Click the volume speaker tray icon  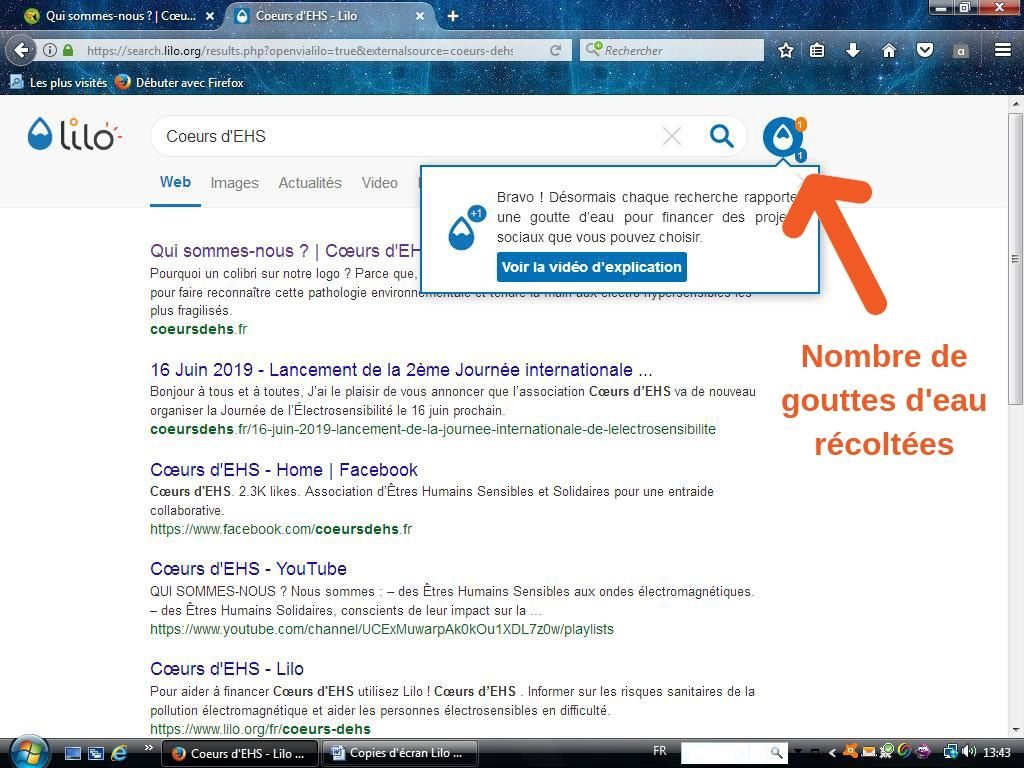969,752
